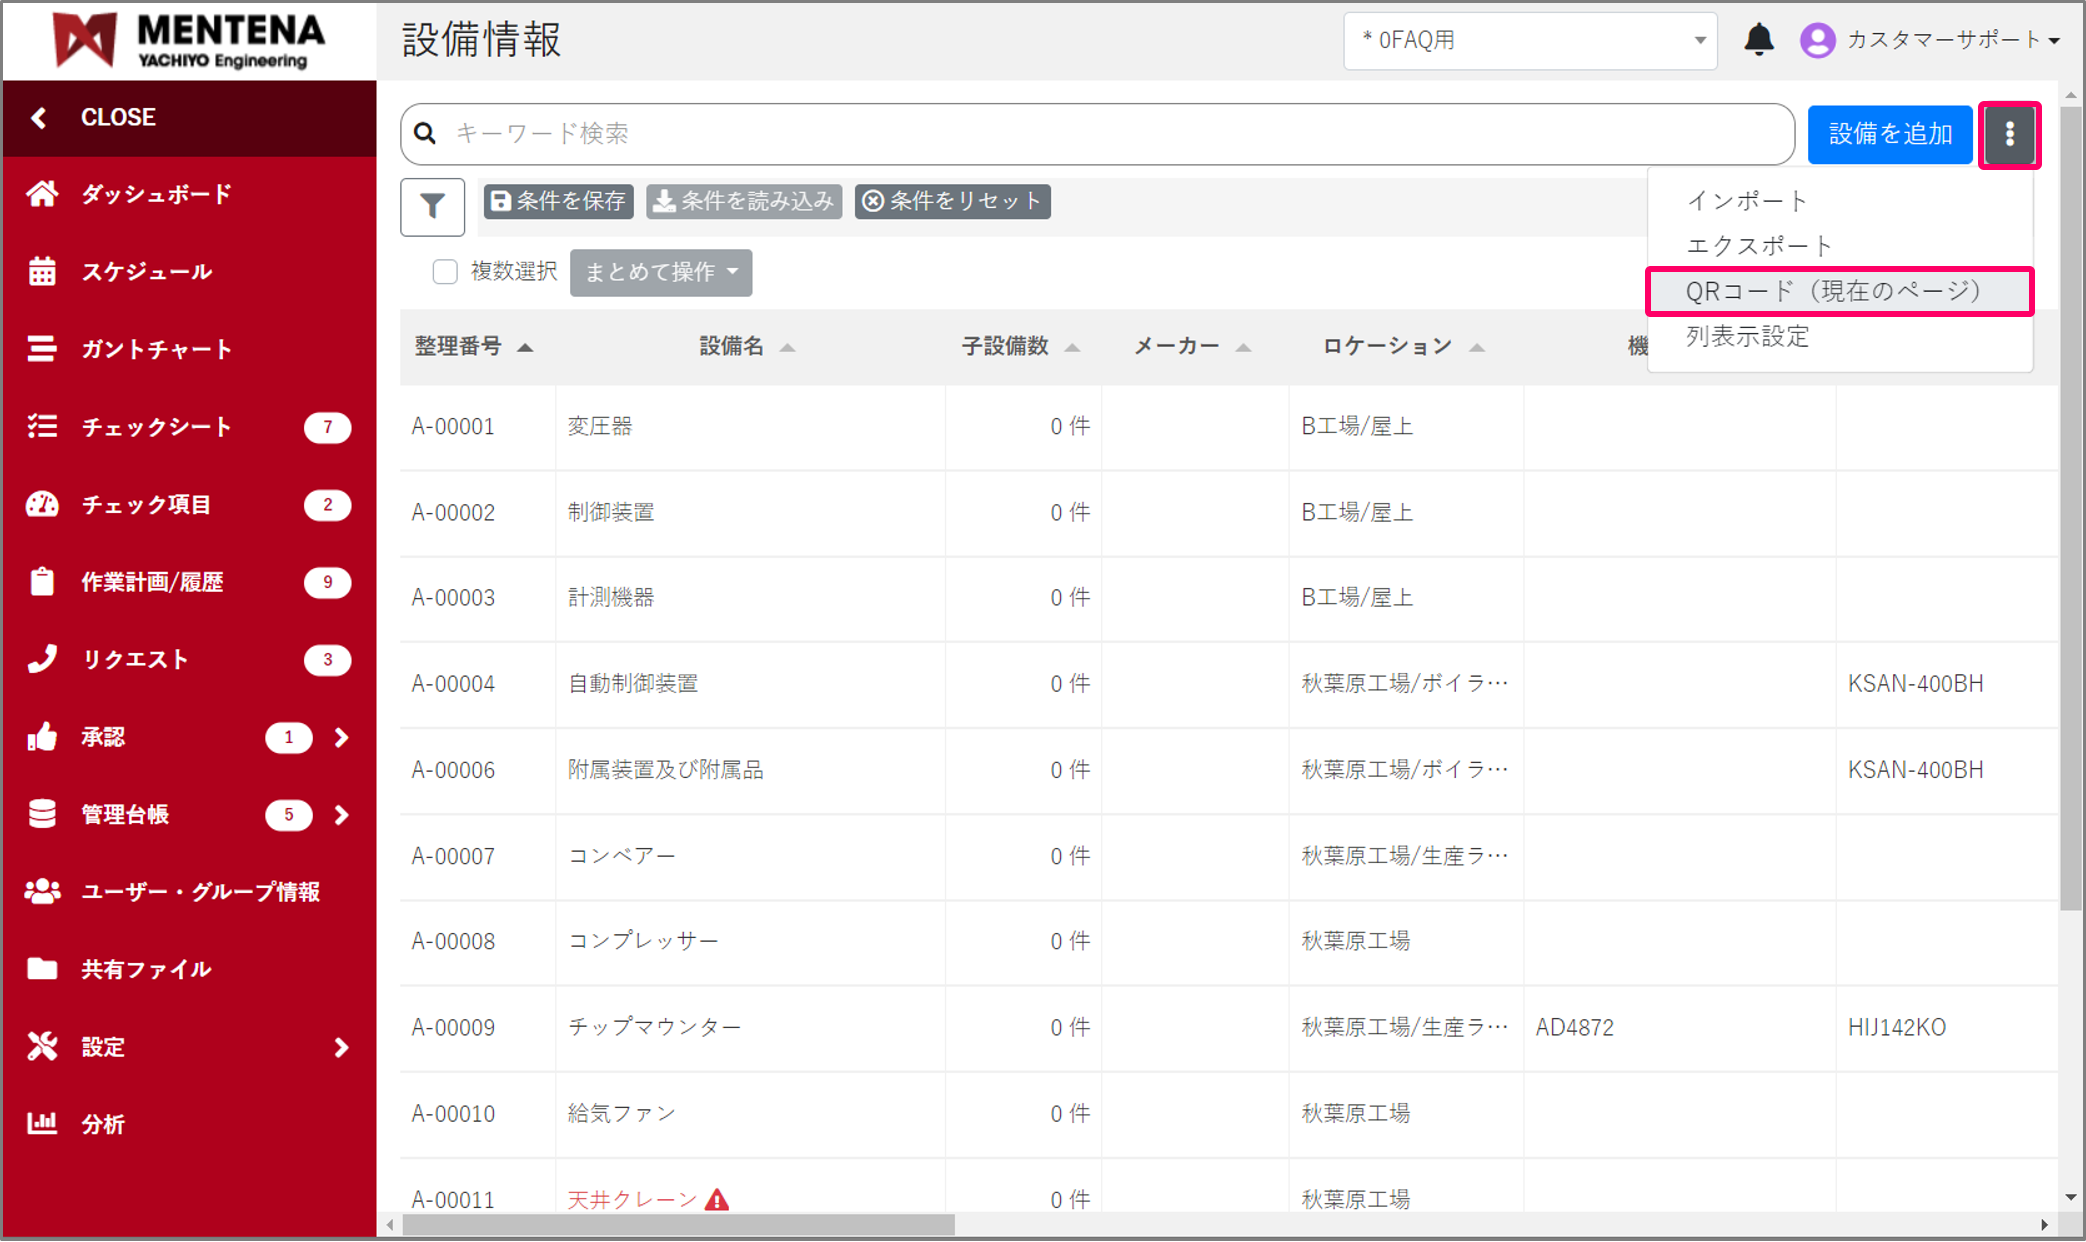
Task: Click 条件をリセット button
Action: (x=952, y=201)
